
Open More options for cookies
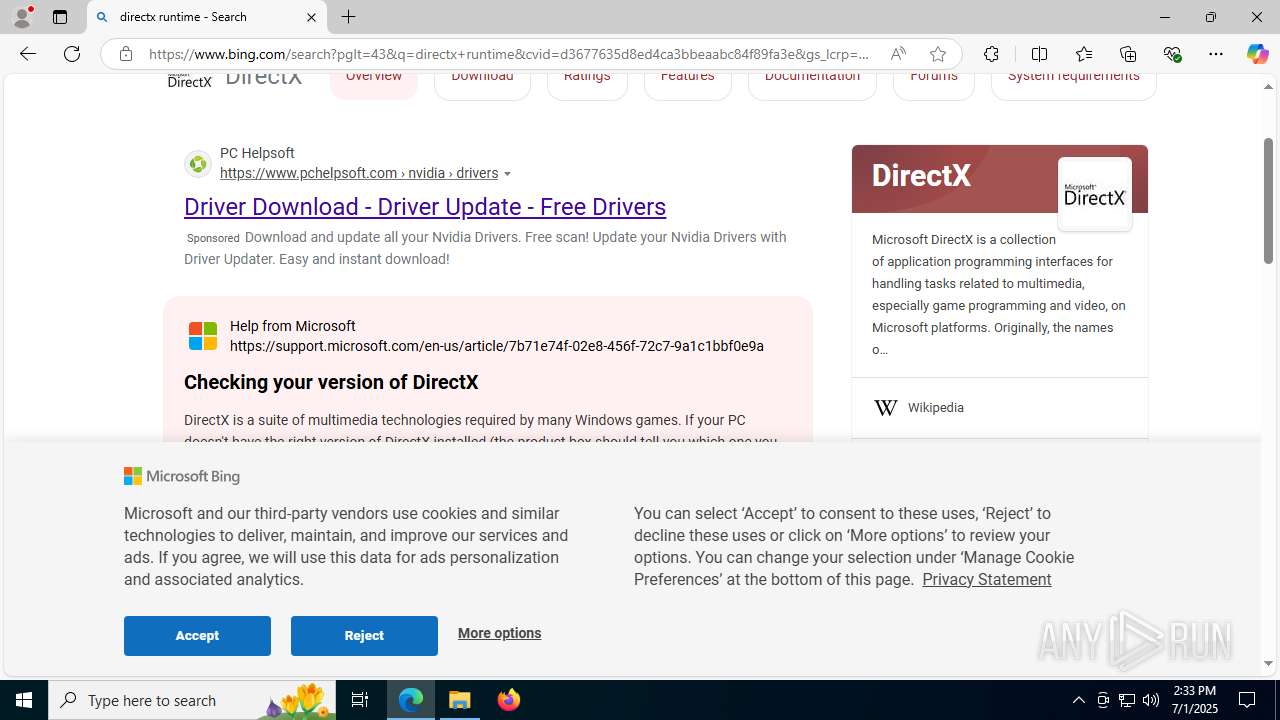coord(499,633)
